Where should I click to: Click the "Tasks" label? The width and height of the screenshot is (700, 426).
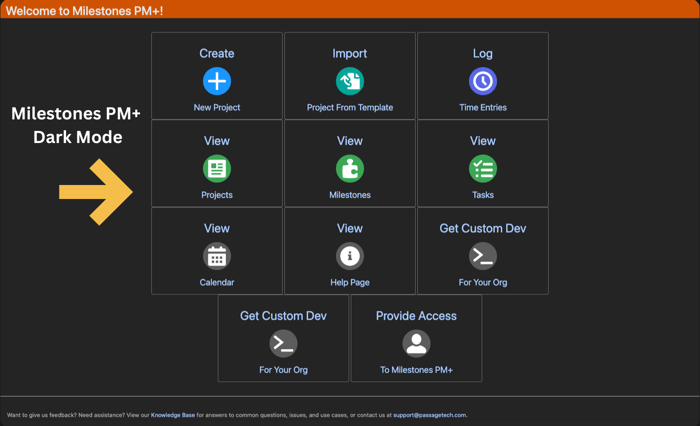(x=483, y=195)
